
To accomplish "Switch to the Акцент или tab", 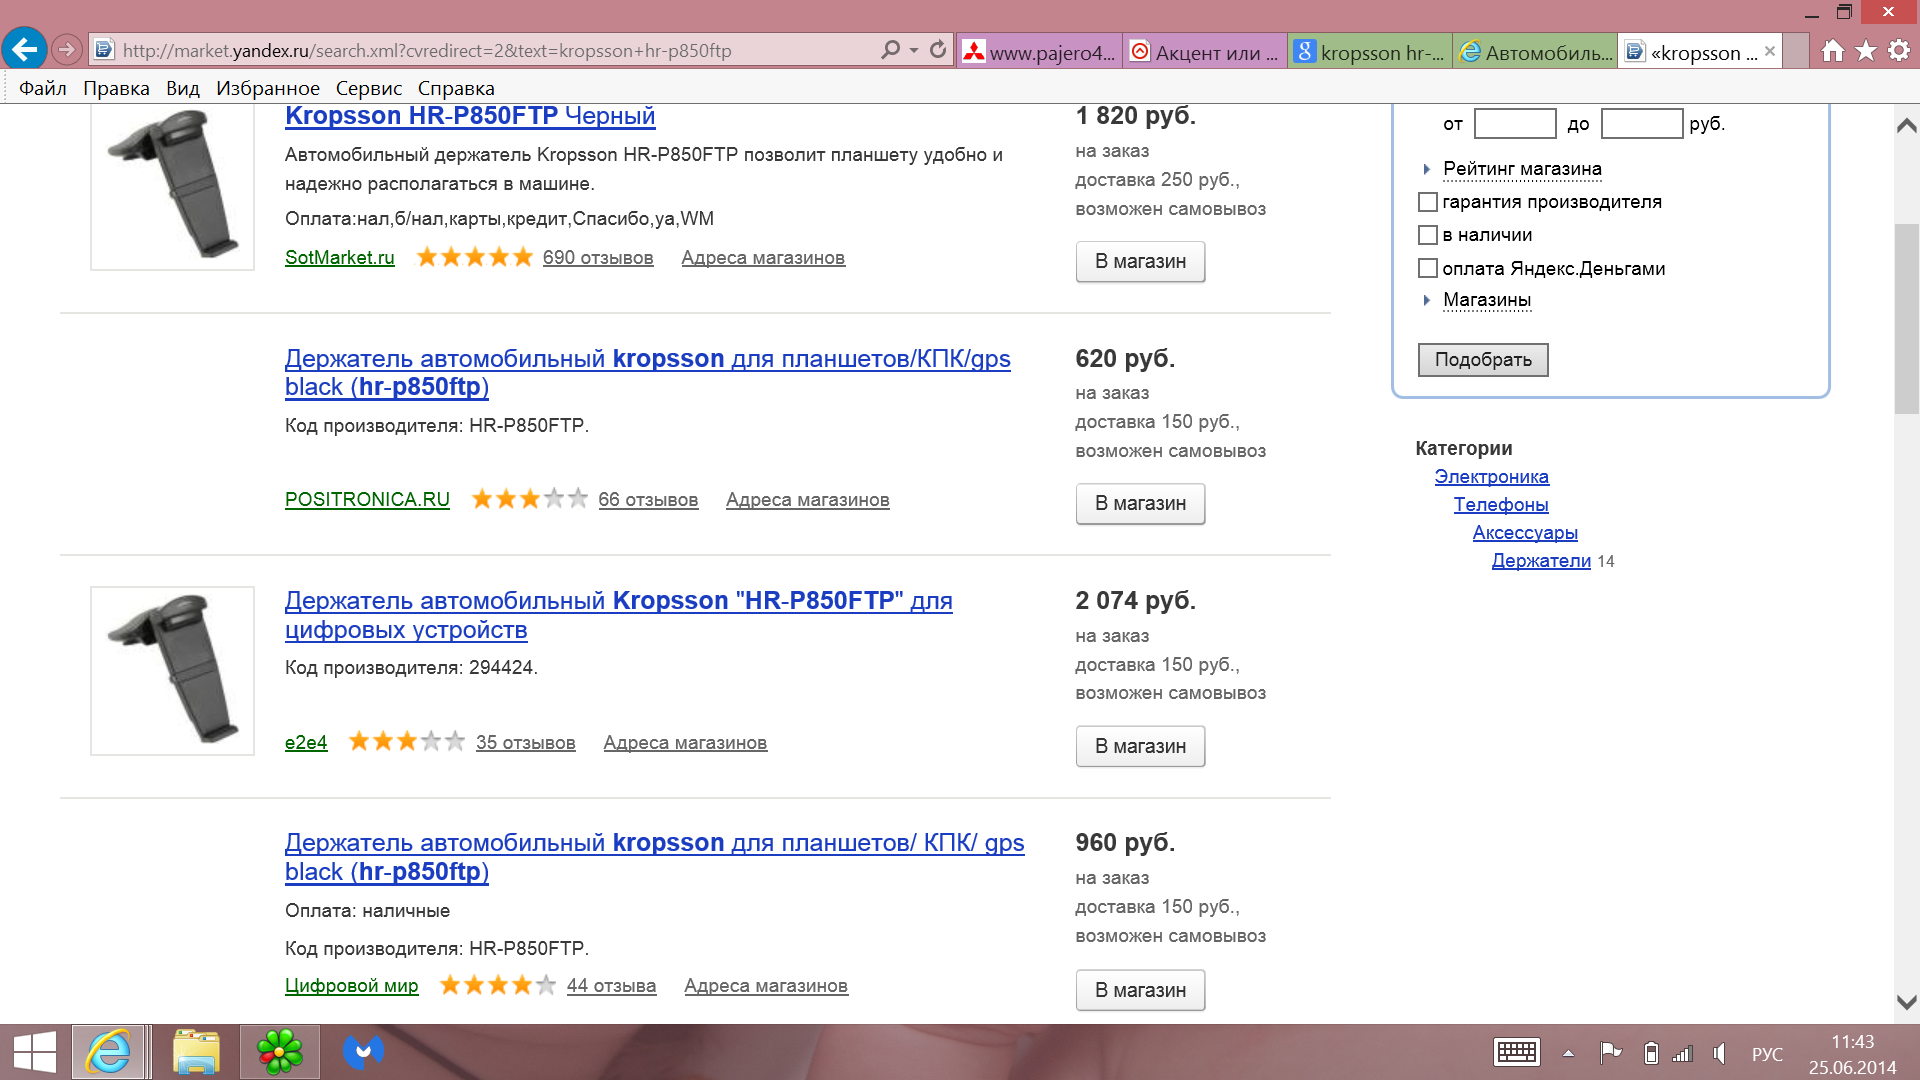I will coord(1204,52).
